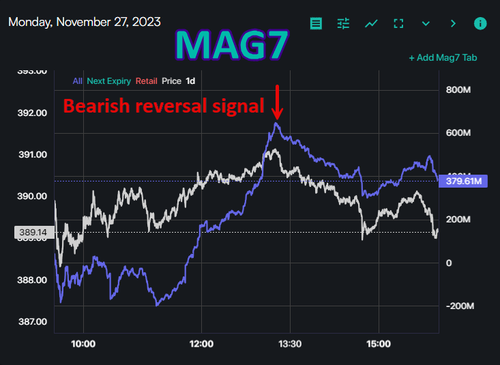Click the 392.00 price axis label
The image size is (500, 365).
coord(32,113)
